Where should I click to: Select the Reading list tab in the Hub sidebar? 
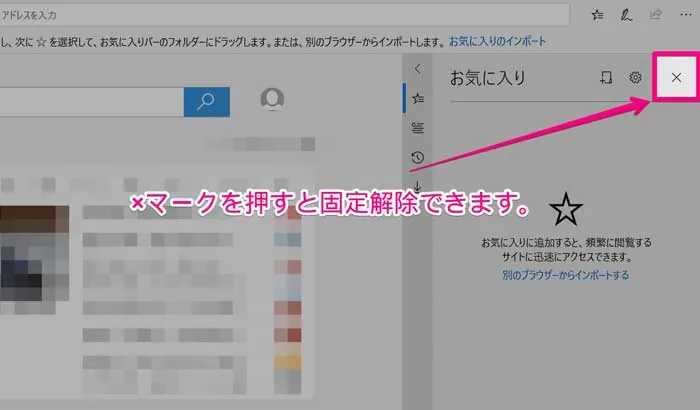click(418, 128)
